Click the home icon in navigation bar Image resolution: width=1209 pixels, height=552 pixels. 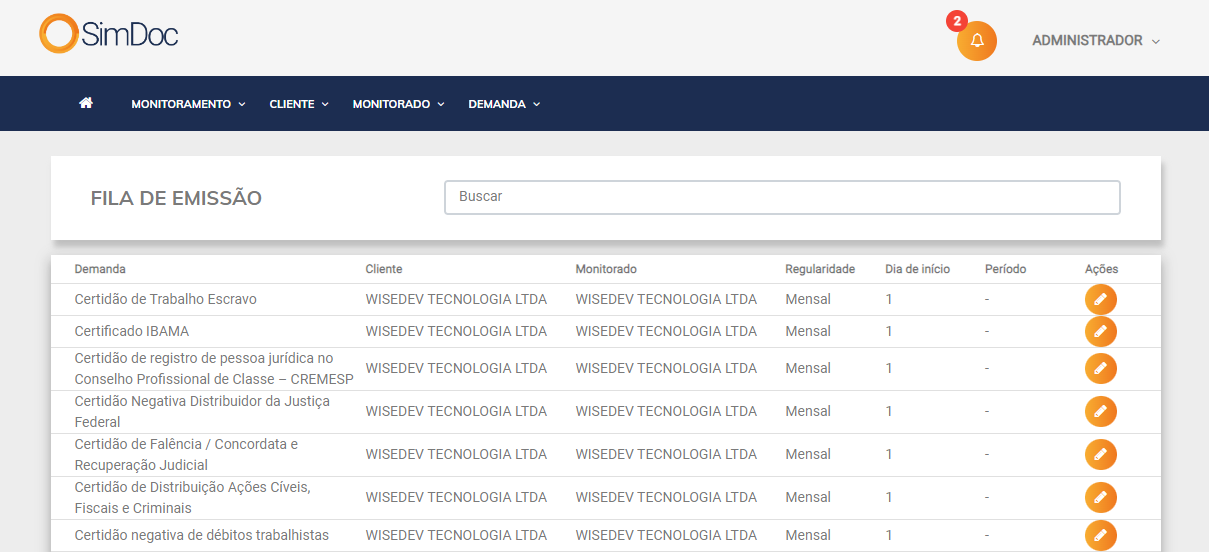[x=86, y=103]
